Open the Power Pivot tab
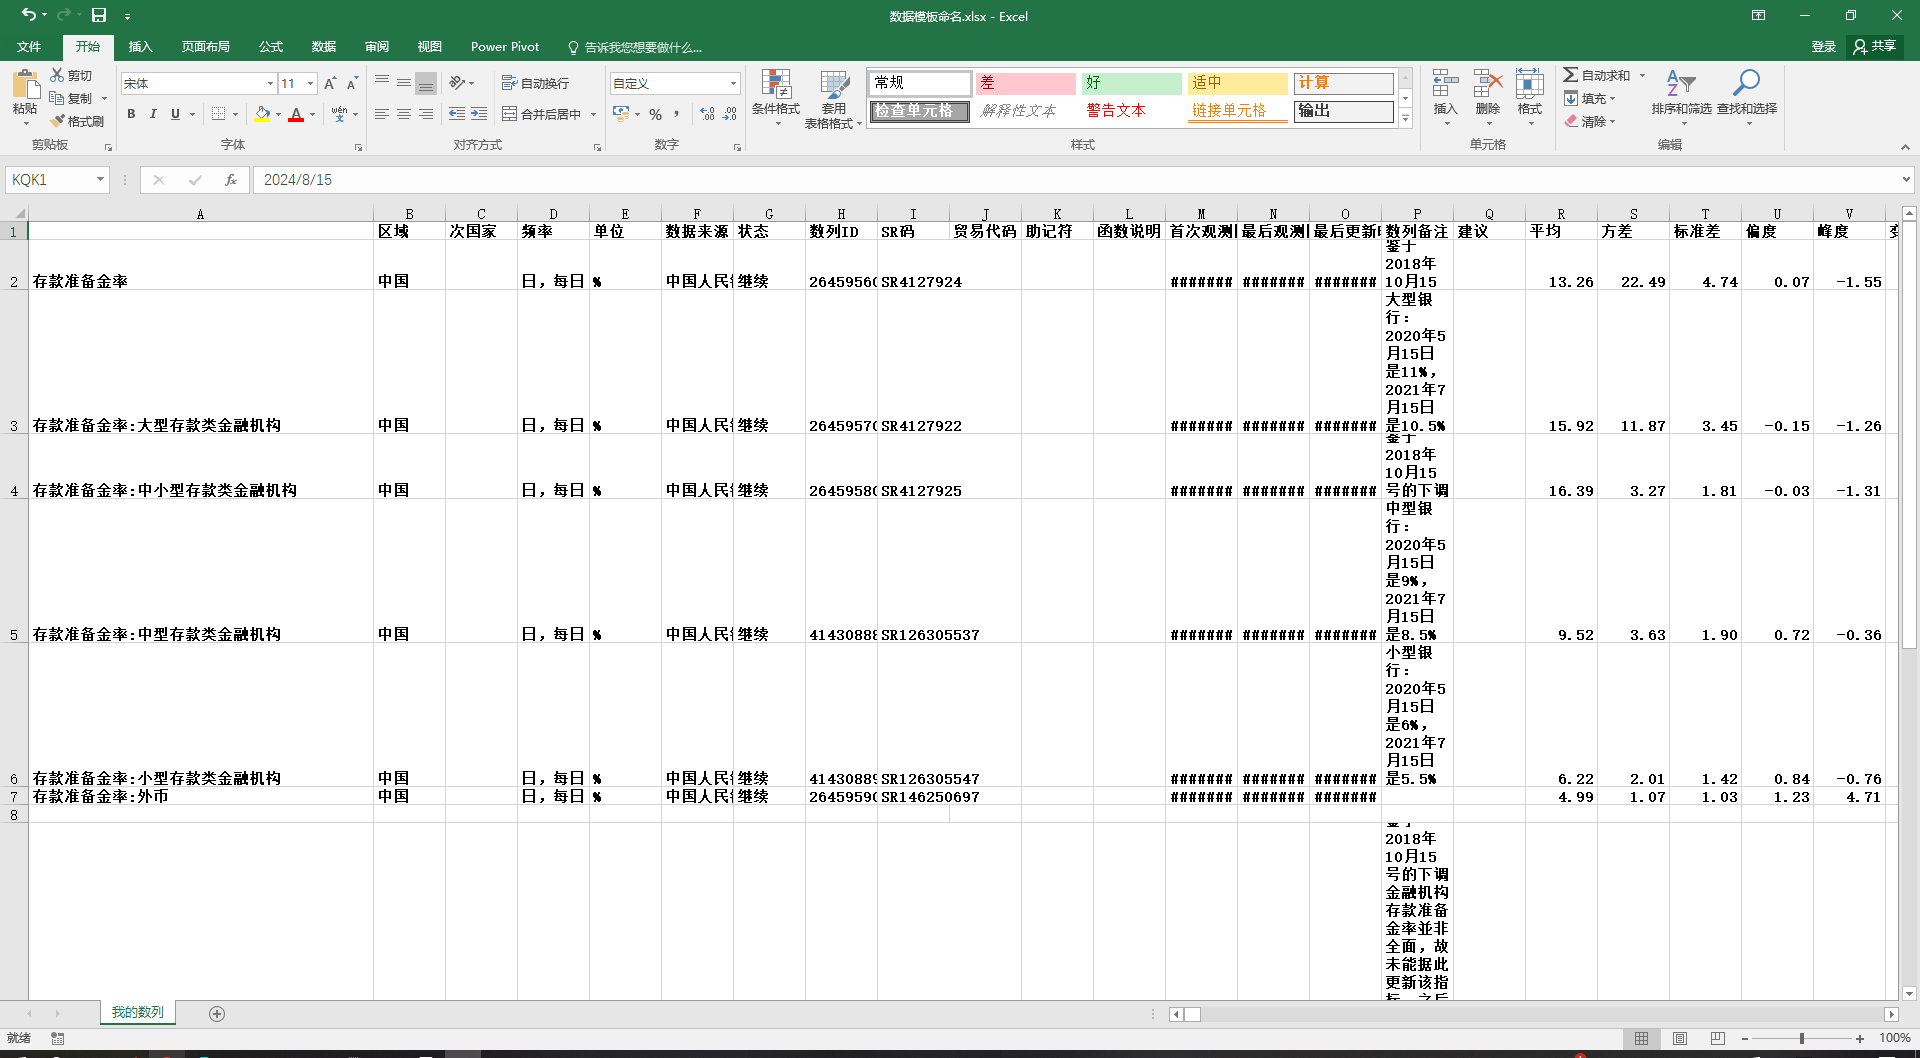Image resolution: width=1920 pixels, height=1058 pixels. (504, 47)
